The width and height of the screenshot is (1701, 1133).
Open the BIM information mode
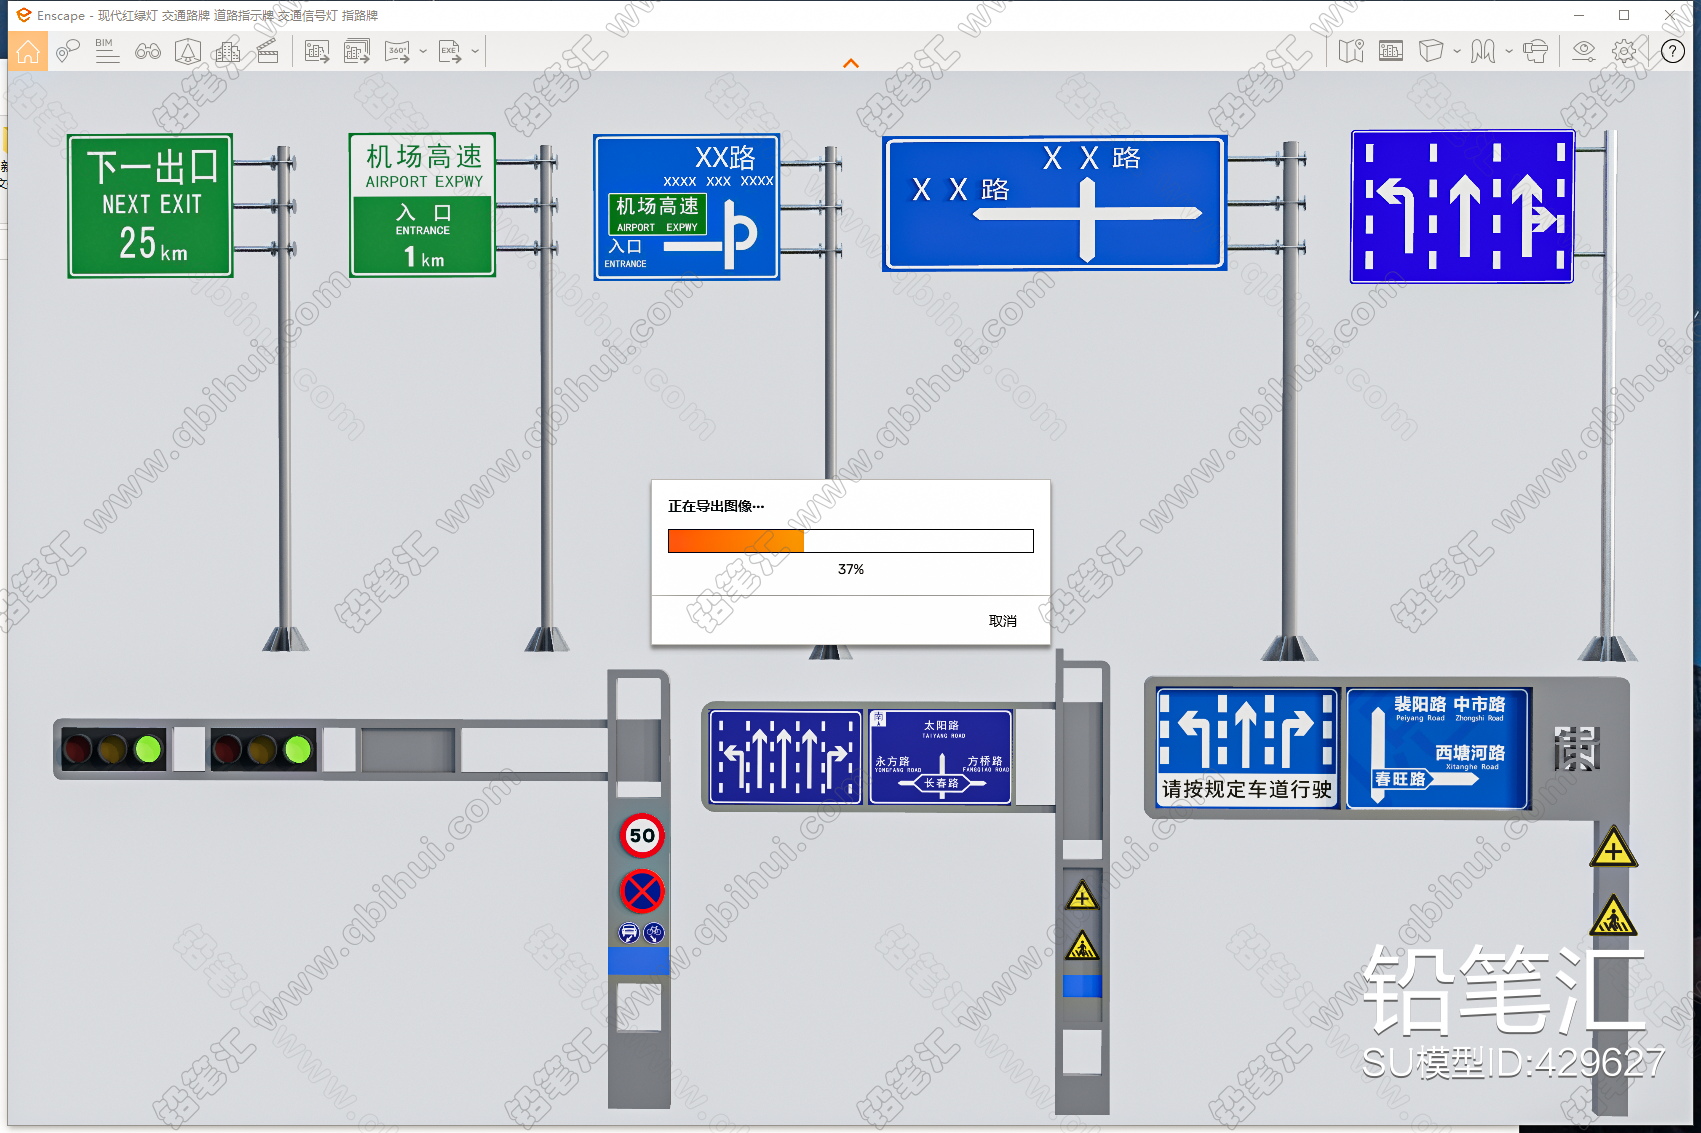(107, 51)
